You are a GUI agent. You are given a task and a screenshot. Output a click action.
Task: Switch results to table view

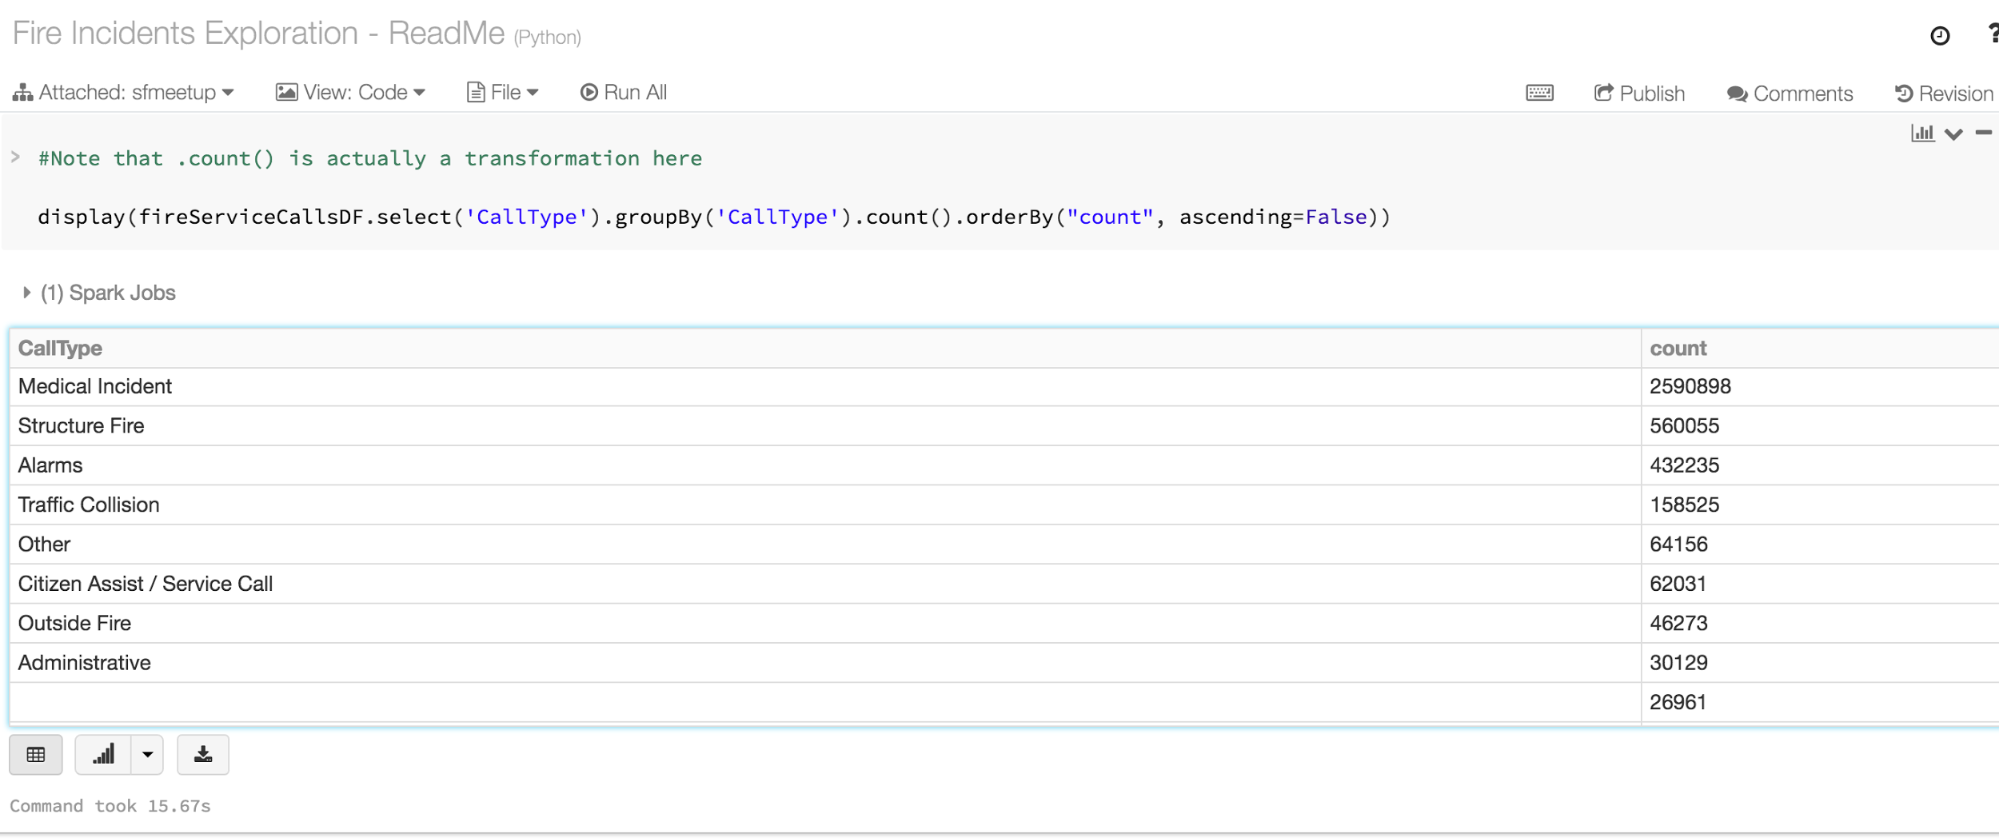click(x=36, y=755)
